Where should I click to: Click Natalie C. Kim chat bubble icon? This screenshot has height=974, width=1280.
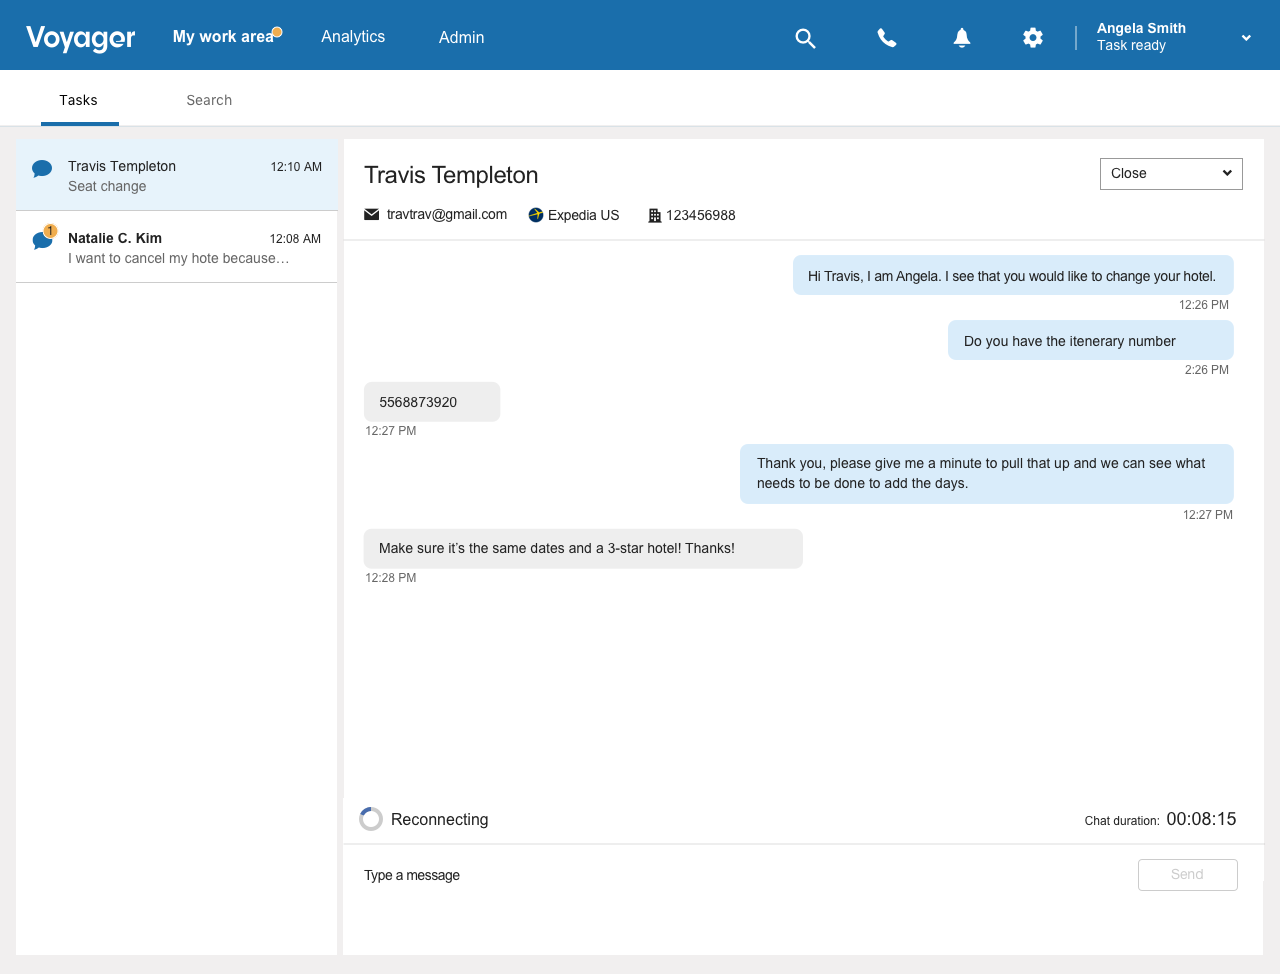coord(42,240)
